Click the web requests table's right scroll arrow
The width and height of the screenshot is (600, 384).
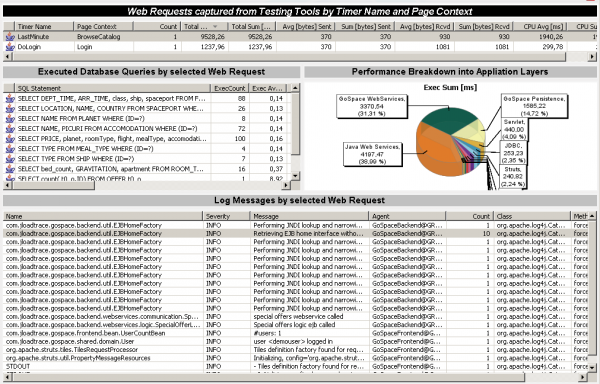click(592, 57)
